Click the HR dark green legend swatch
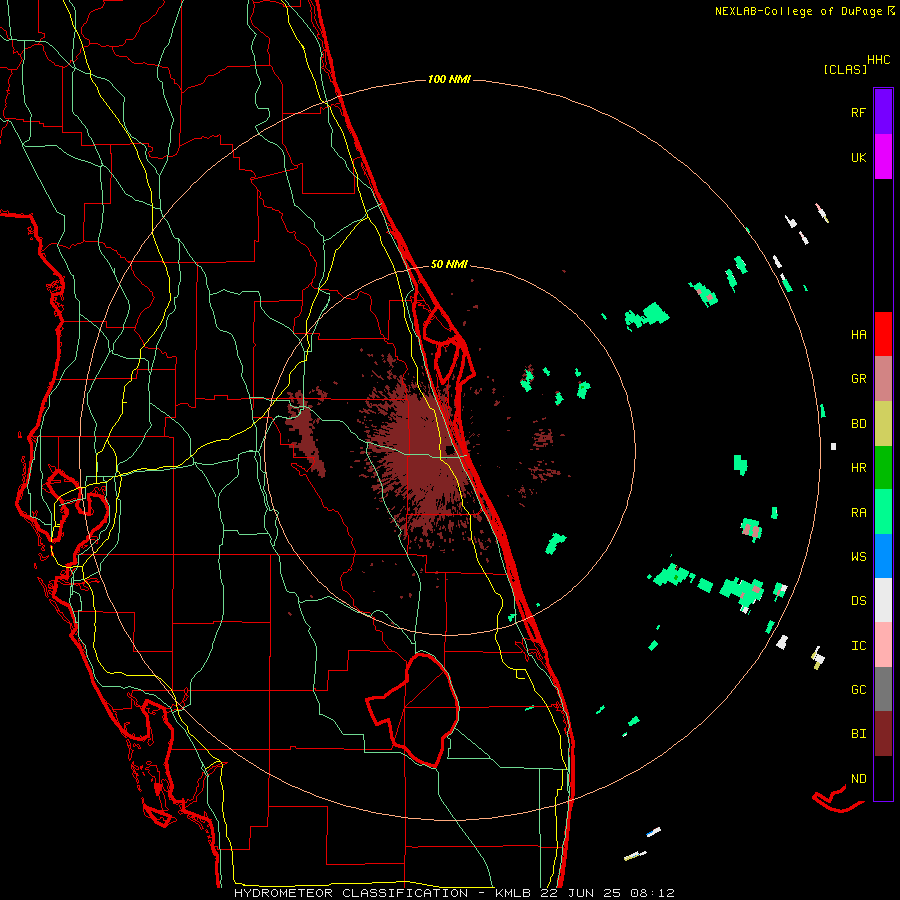Viewport: 900px width, 900px height. pos(883,468)
